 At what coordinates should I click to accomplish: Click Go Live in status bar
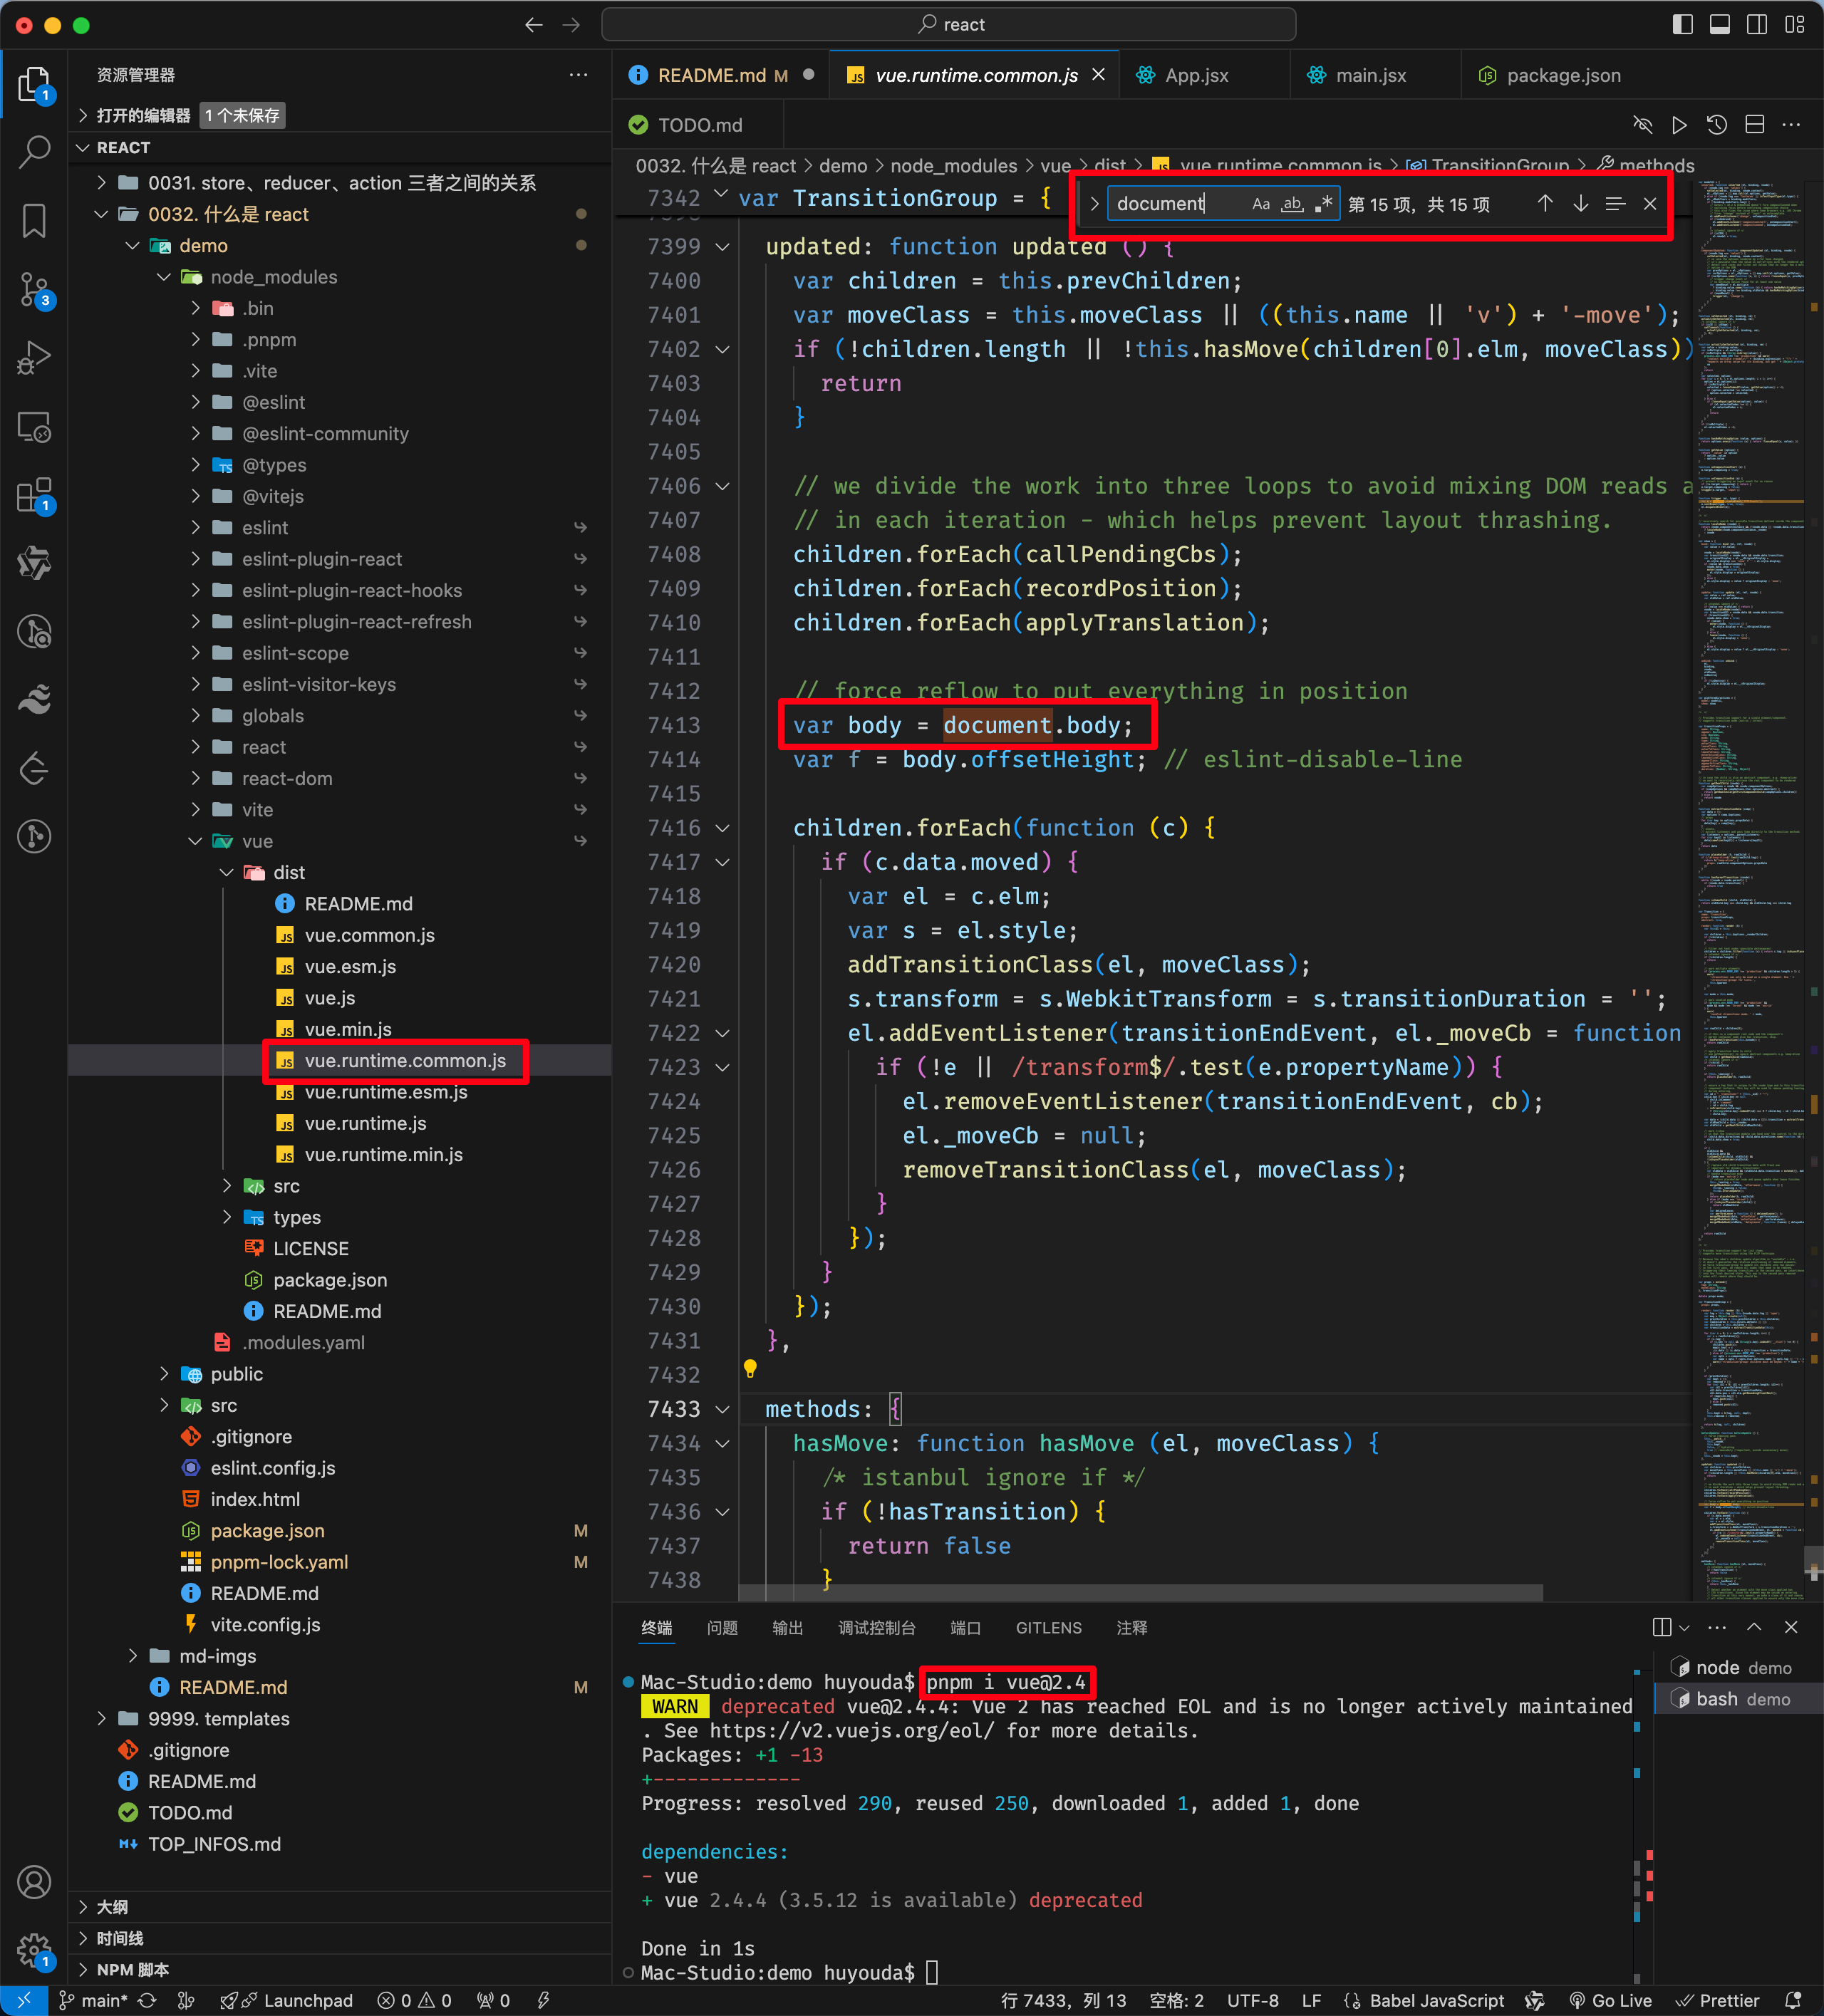coord(1610,2001)
